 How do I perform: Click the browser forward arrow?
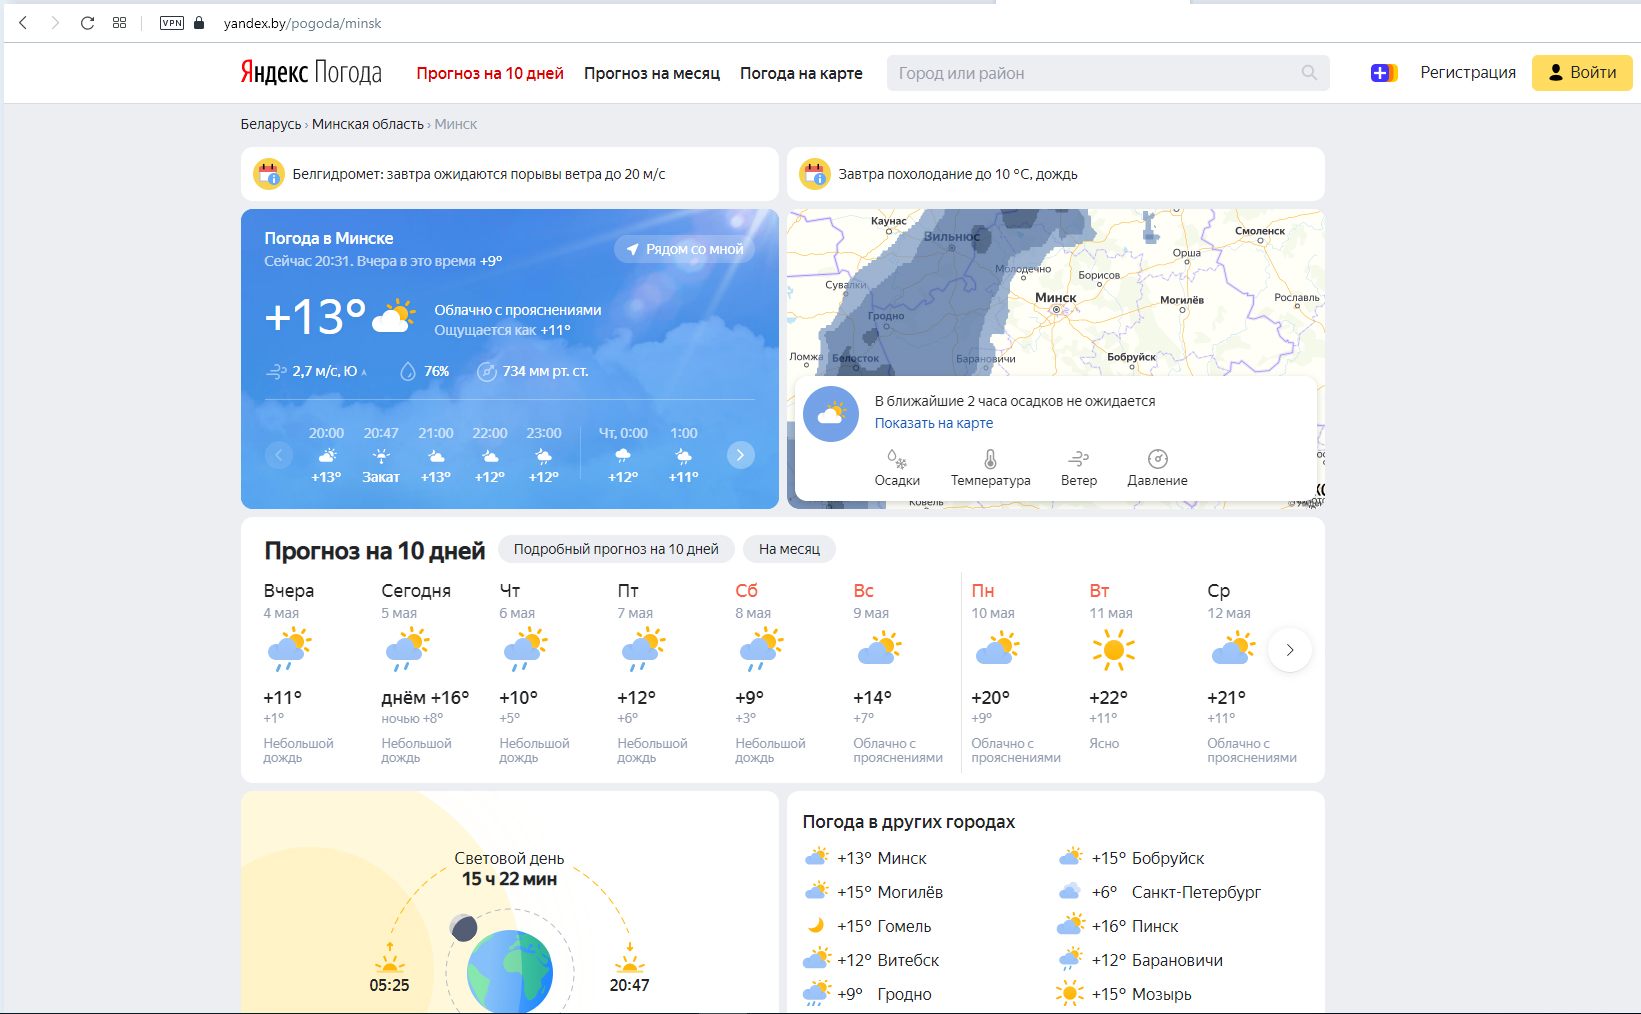click(55, 23)
